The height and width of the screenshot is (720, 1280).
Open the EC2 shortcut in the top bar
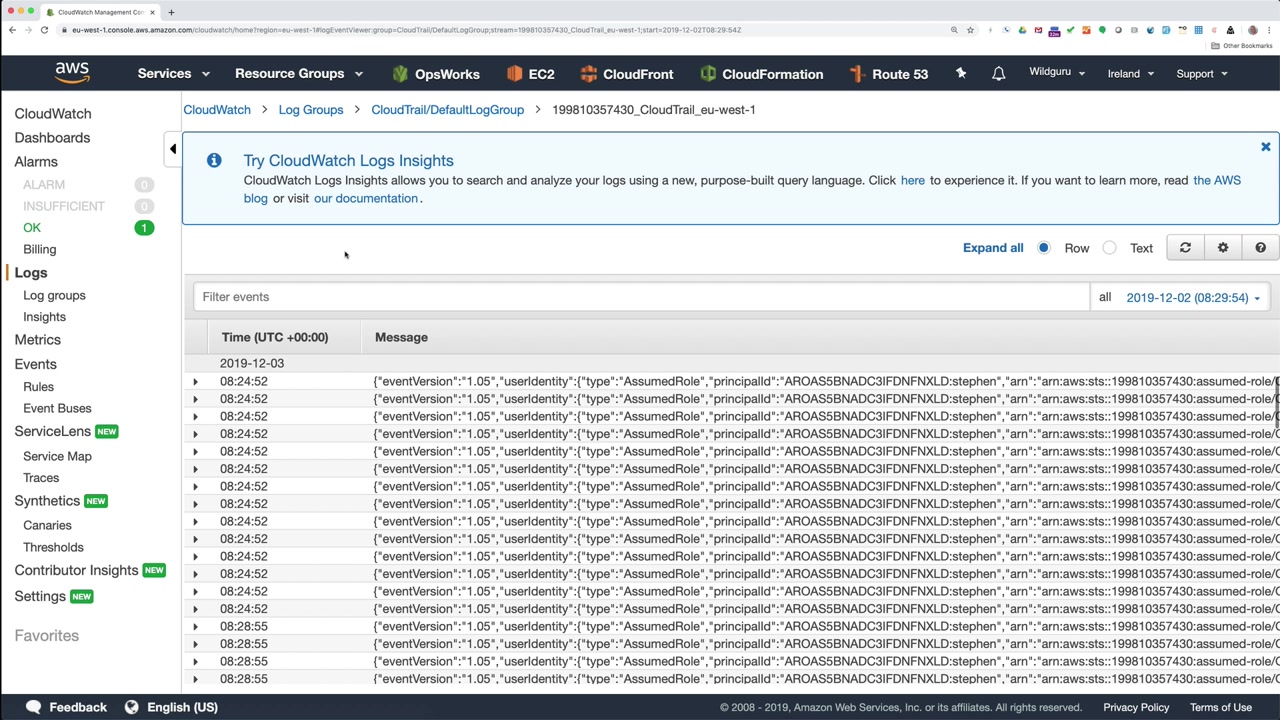(530, 74)
